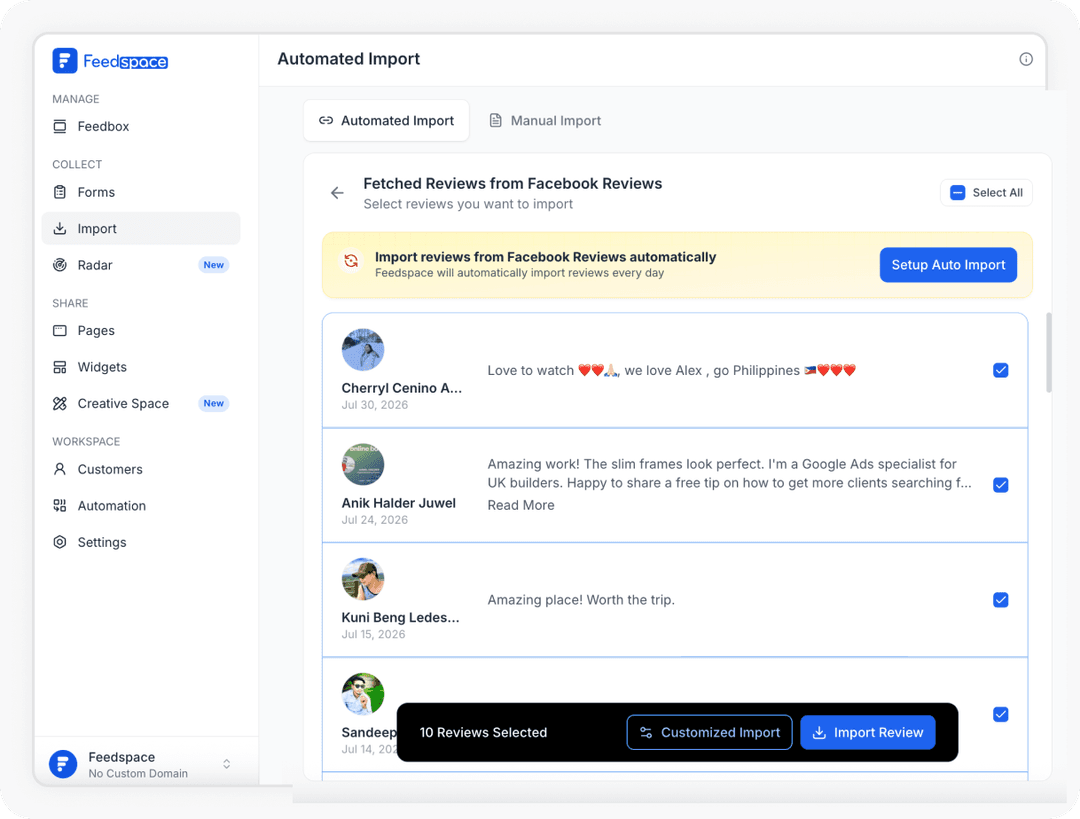This screenshot has height=819, width=1080.
Task: Open Forms in the sidebar
Action: tap(141, 192)
